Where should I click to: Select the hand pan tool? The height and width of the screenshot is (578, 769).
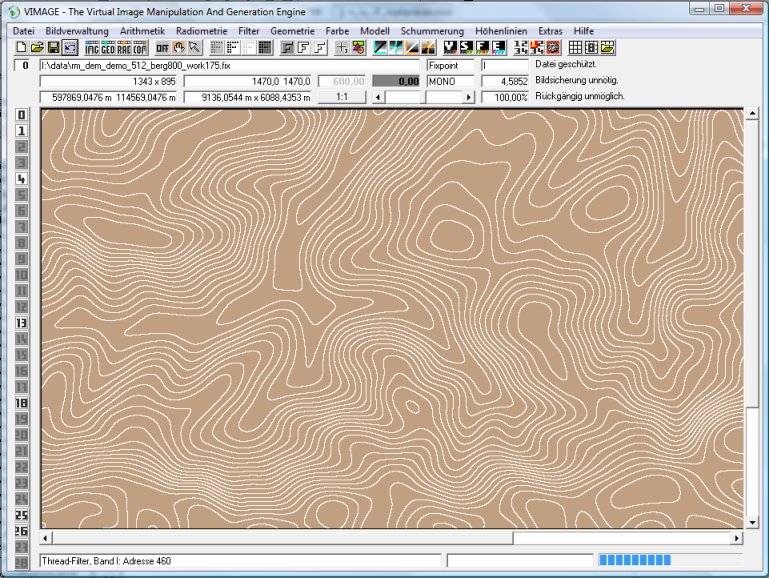tap(180, 47)
